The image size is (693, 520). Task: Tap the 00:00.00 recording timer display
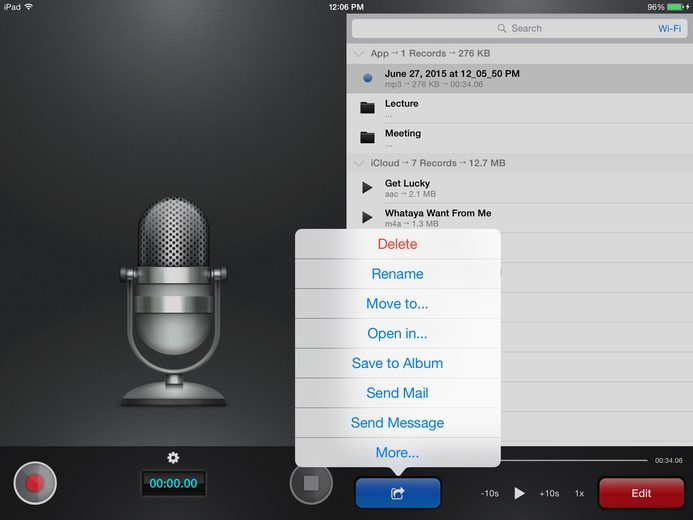tap(173, 483)
